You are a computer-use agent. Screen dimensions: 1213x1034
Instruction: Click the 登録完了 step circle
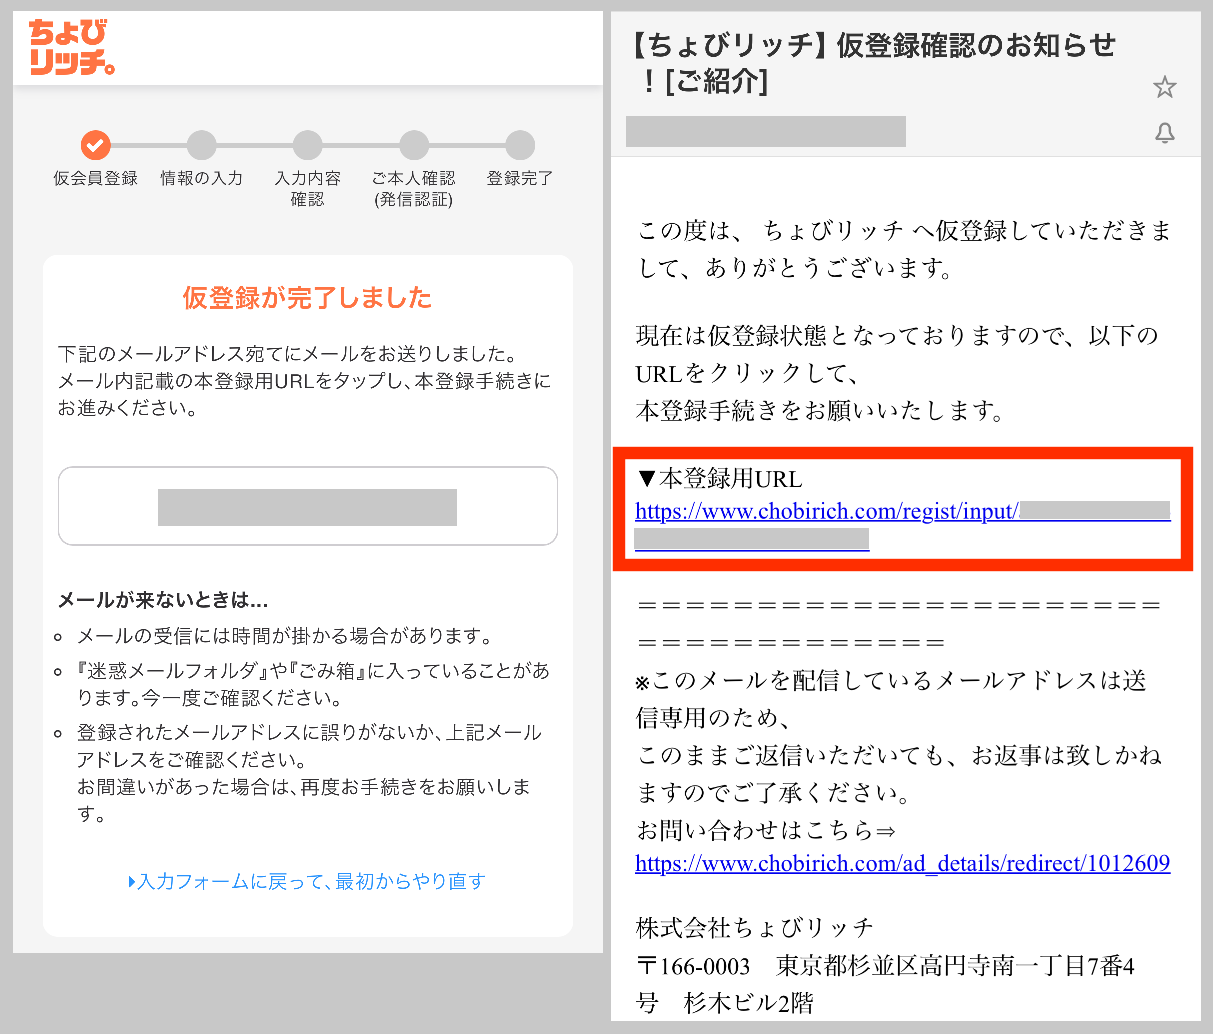pos(520,146)
